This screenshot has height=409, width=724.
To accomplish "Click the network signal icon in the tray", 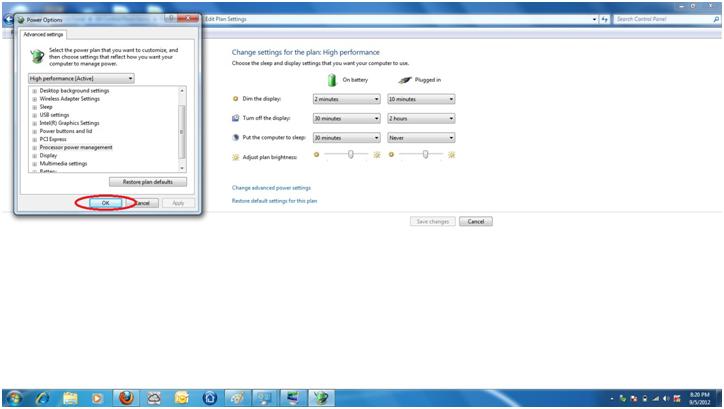I will pyautogui.click(x=655, y=398).
